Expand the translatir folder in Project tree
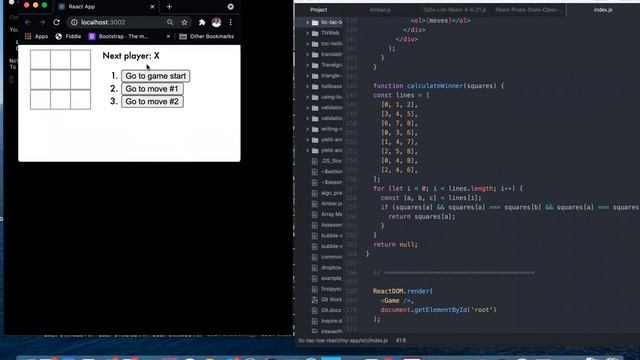Image resolution: width=640 pixels, height=360 pixels. click(x=307, y=54)
